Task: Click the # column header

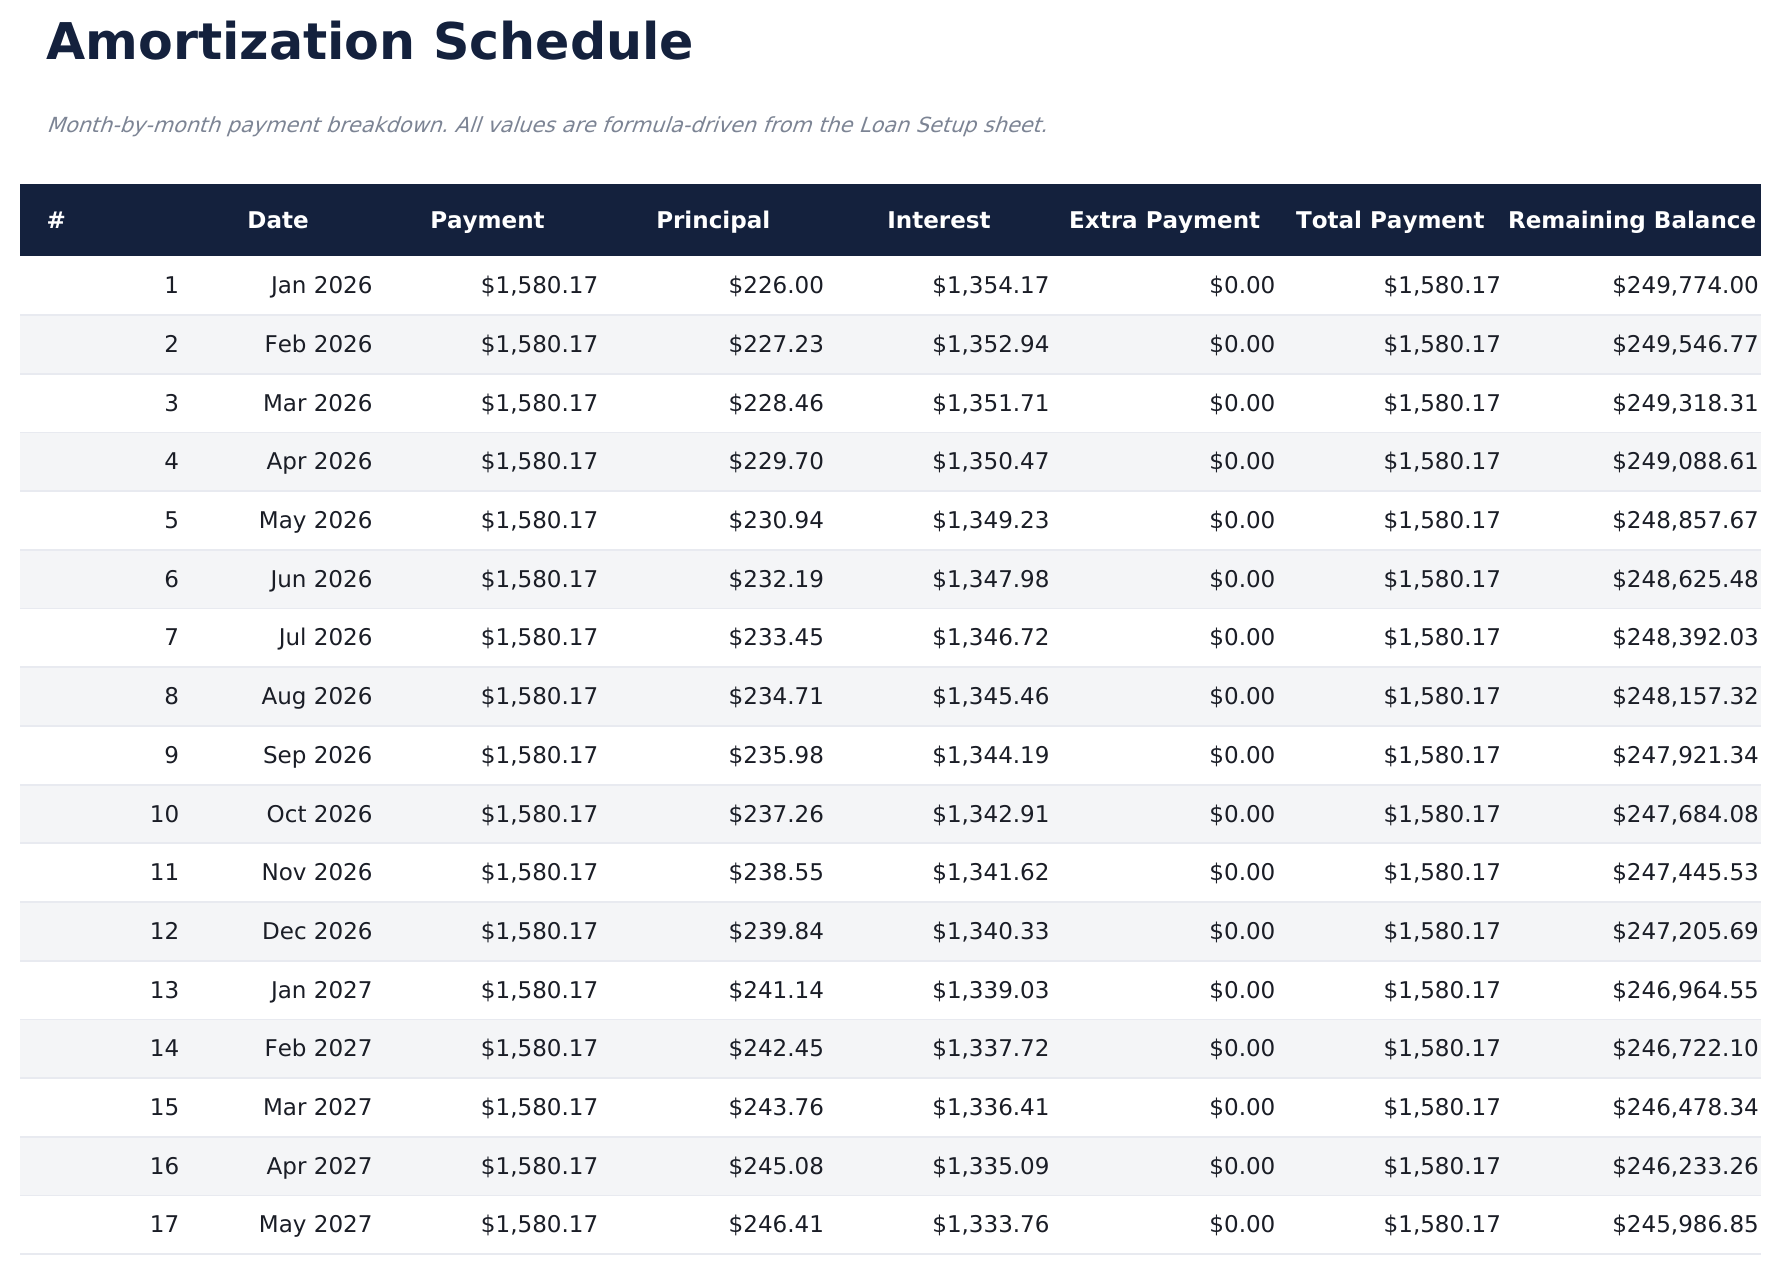Action: coord(56,220)
